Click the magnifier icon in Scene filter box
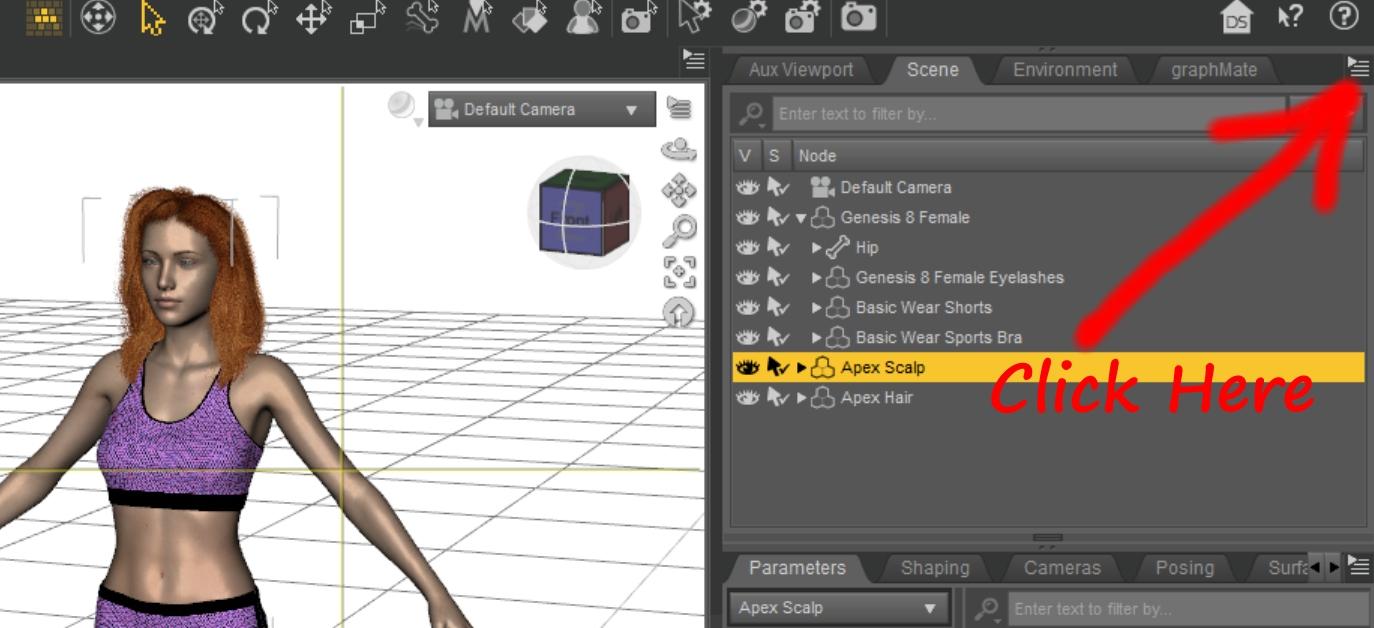This screenshot has width=1374, height=628. 752,115
